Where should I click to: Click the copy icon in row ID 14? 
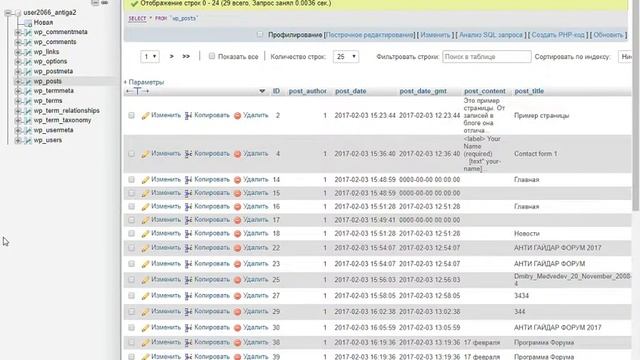coord(188,180)
